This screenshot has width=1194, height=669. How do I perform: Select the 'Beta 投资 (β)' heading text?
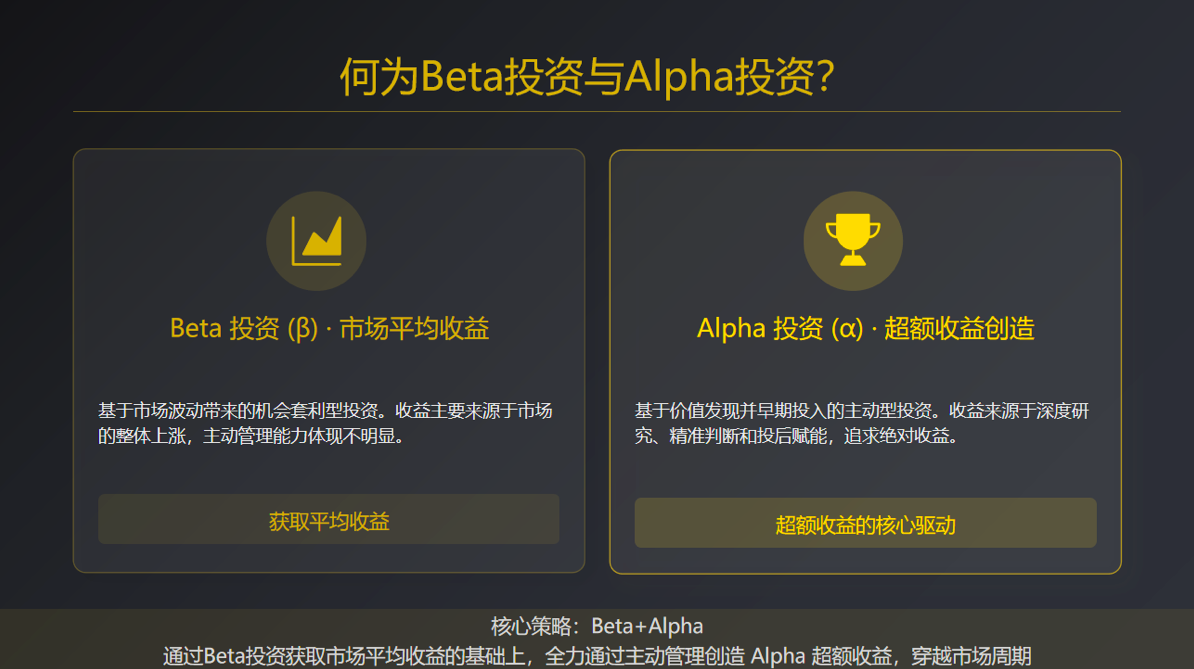(x=243, y=329)
